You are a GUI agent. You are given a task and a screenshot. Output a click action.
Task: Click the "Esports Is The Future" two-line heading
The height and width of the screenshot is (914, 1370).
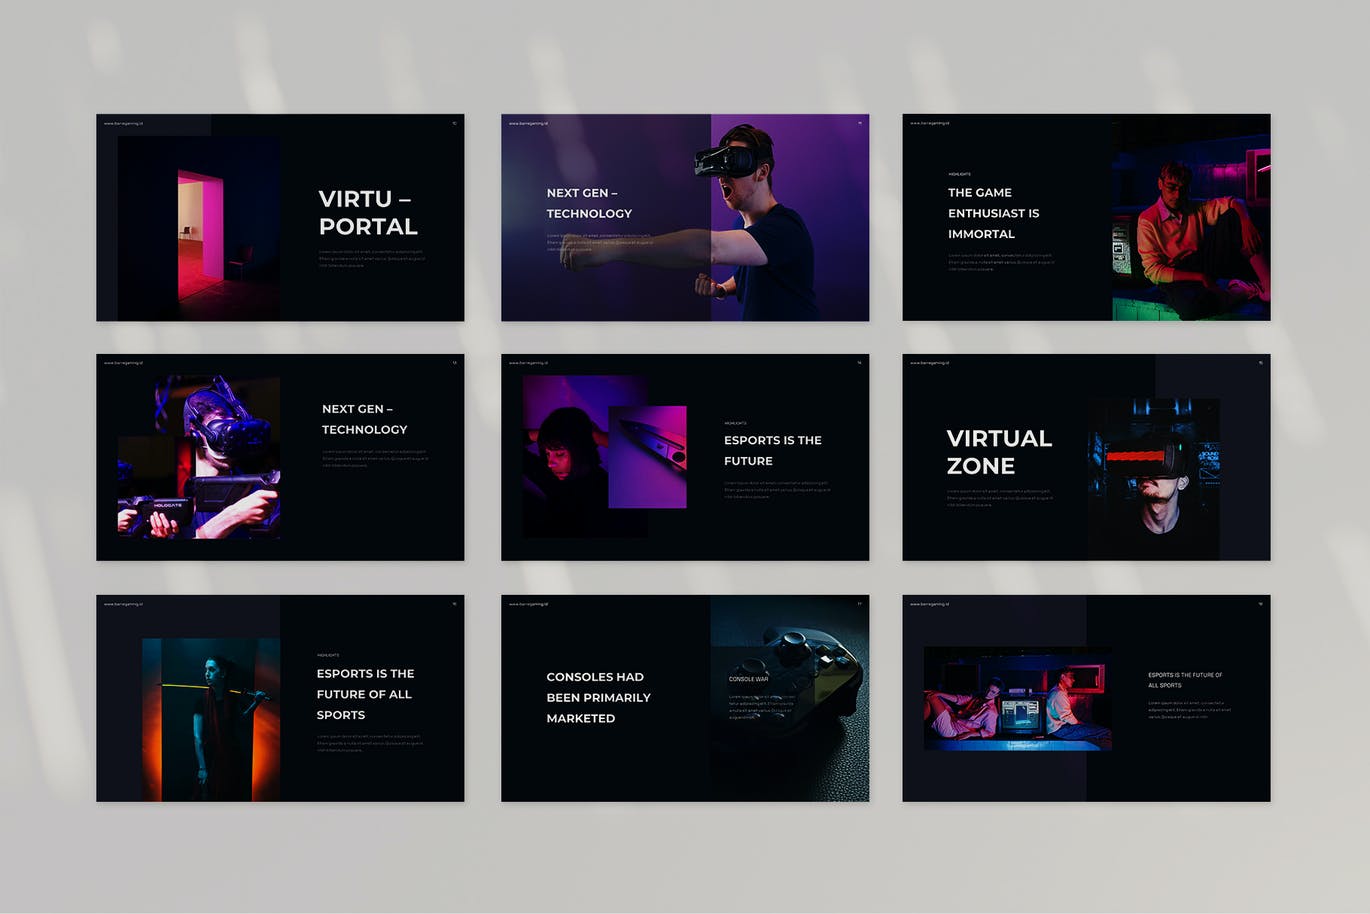pos(772,450)
